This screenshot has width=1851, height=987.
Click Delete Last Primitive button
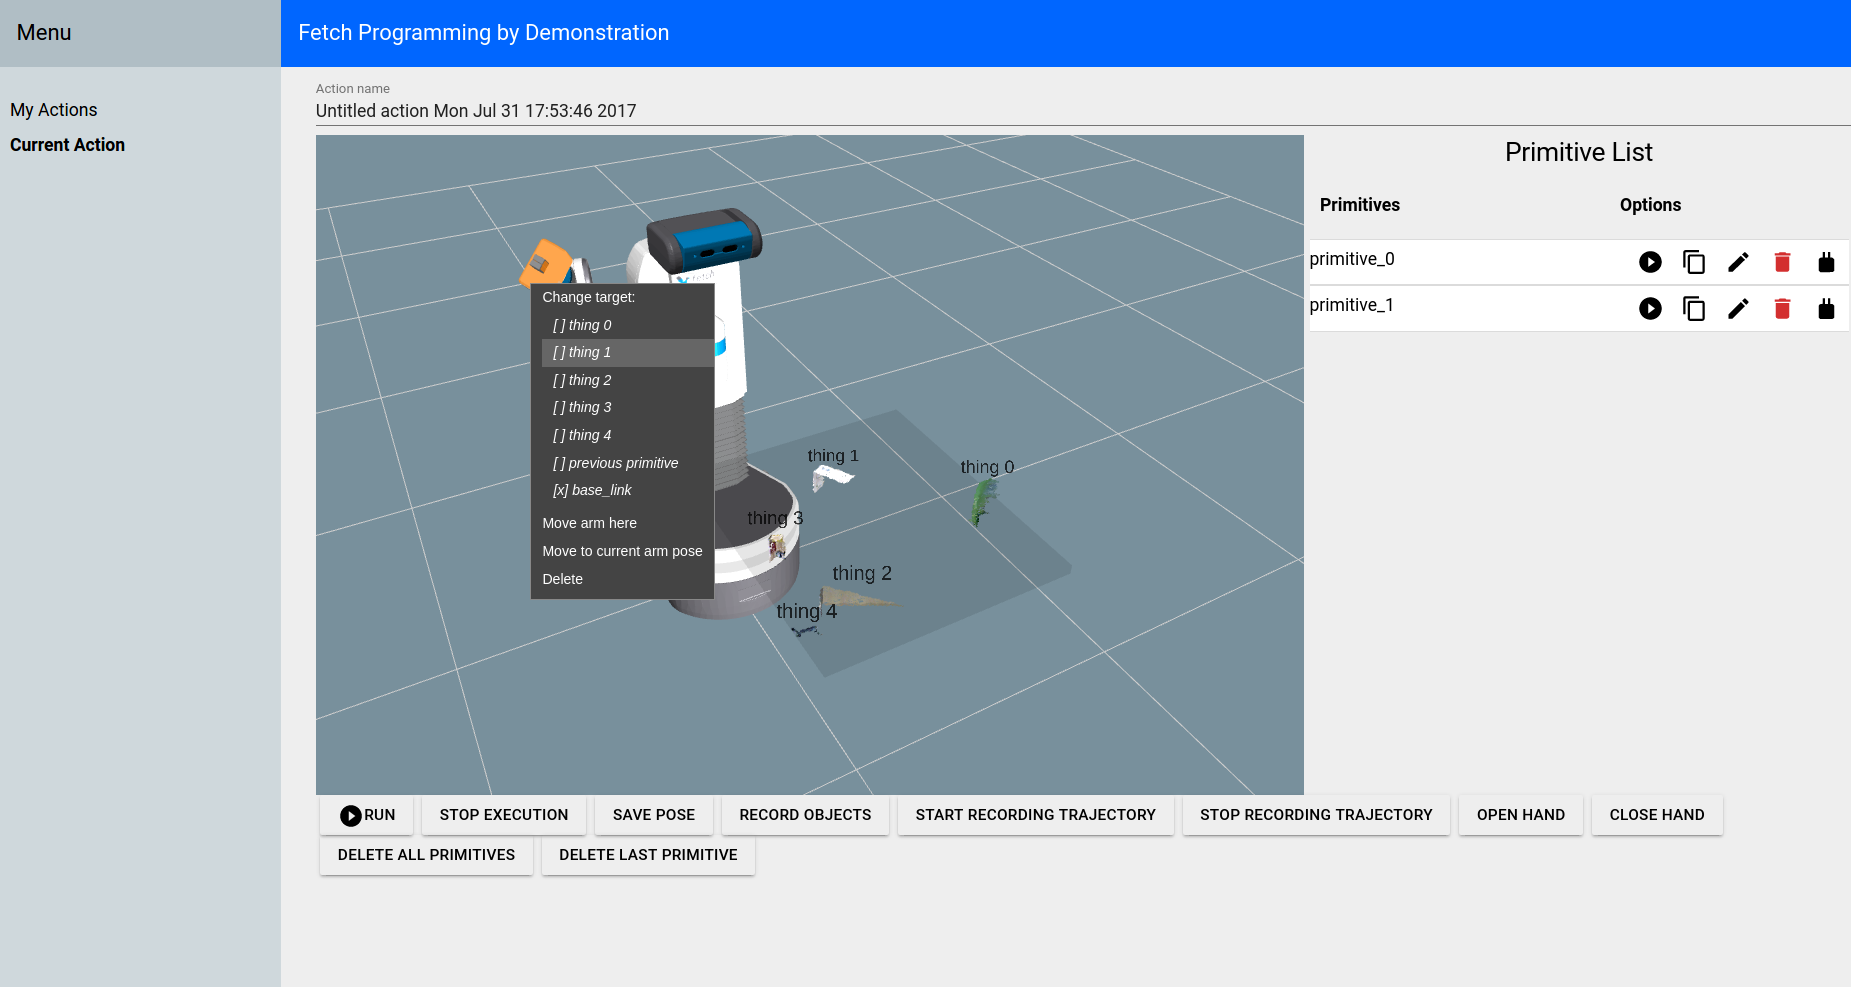point(648,855)
